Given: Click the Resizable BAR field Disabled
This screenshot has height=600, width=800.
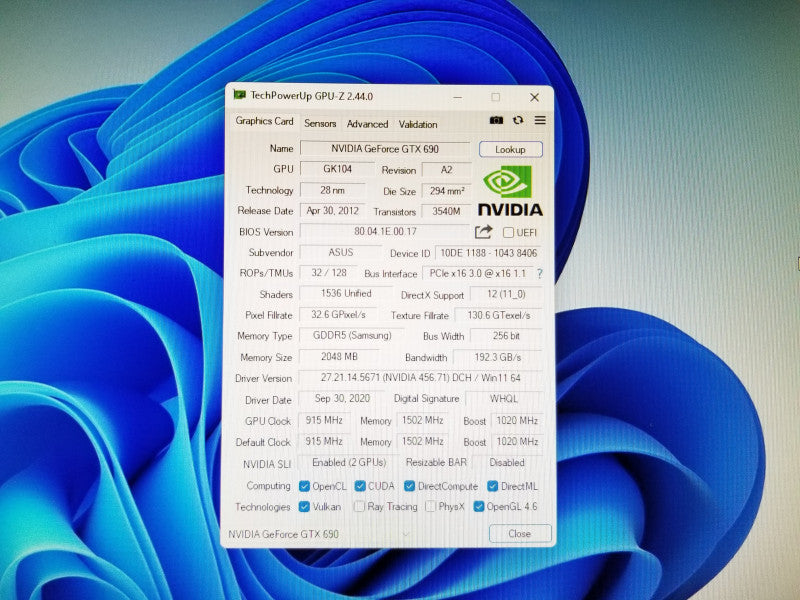Looking at the screenshot, I should [x=507, y=462].
